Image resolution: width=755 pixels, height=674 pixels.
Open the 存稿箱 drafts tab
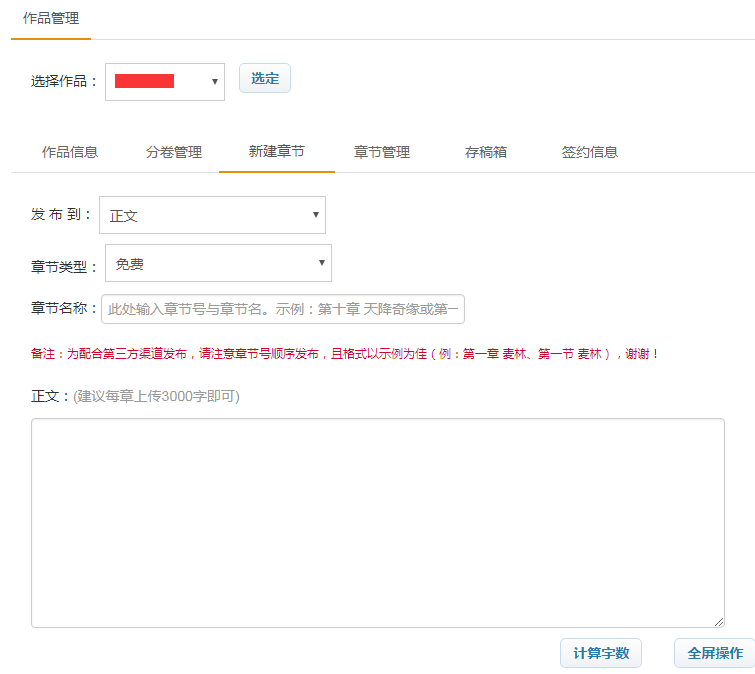pyautogui.click(x=486, y=152)
